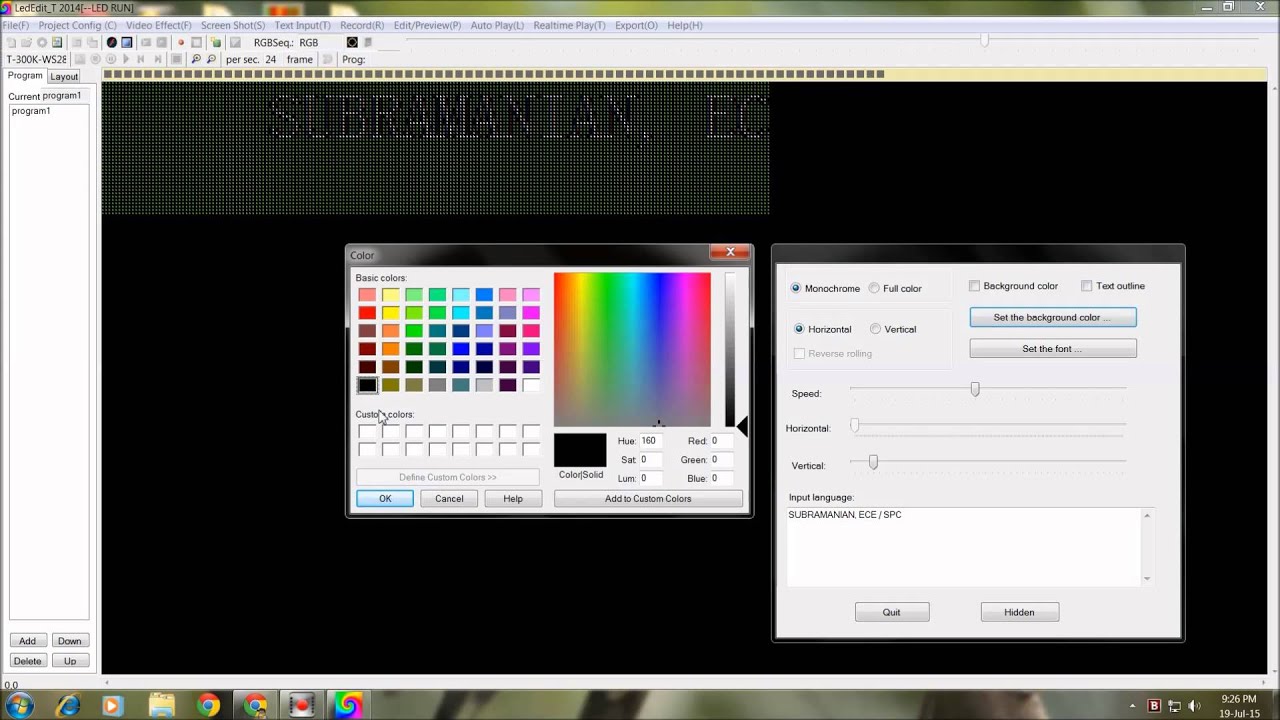Screen dimensions: 1280x720
Task: Open the Export(O) menu
Action: pos(636,25)
